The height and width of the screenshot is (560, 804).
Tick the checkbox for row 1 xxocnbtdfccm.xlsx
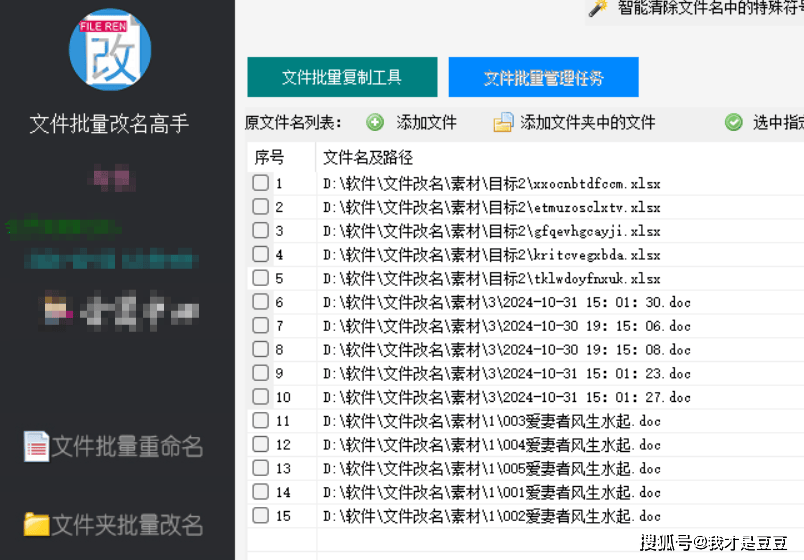pyautogui.click(x=260, y=183)
